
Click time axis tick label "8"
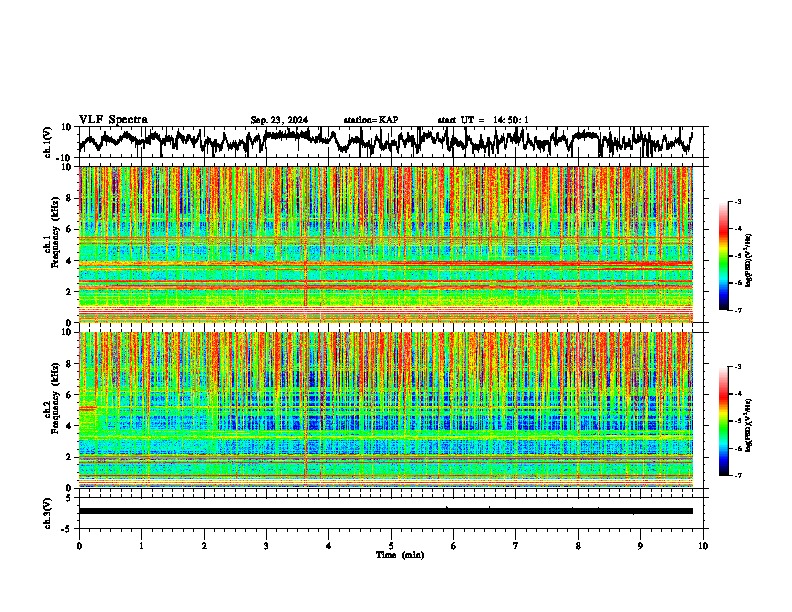(x=578, y=546)
